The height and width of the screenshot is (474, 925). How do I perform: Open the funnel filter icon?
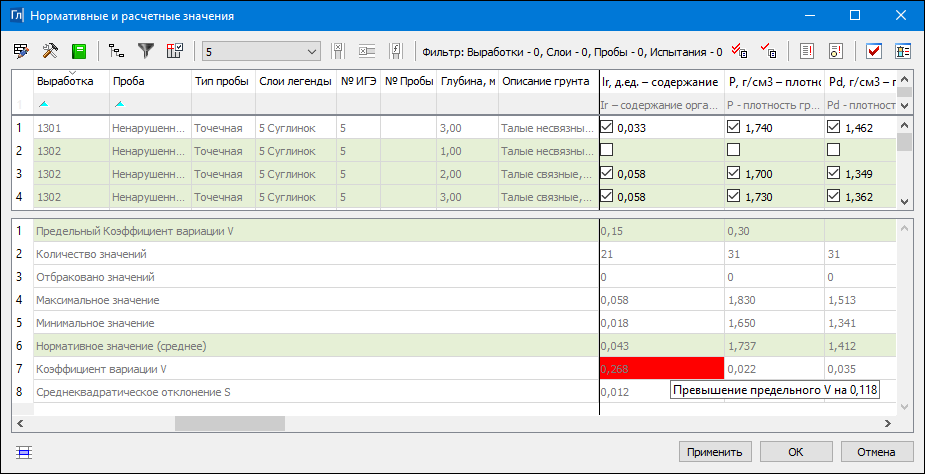[x=146, y=51]
